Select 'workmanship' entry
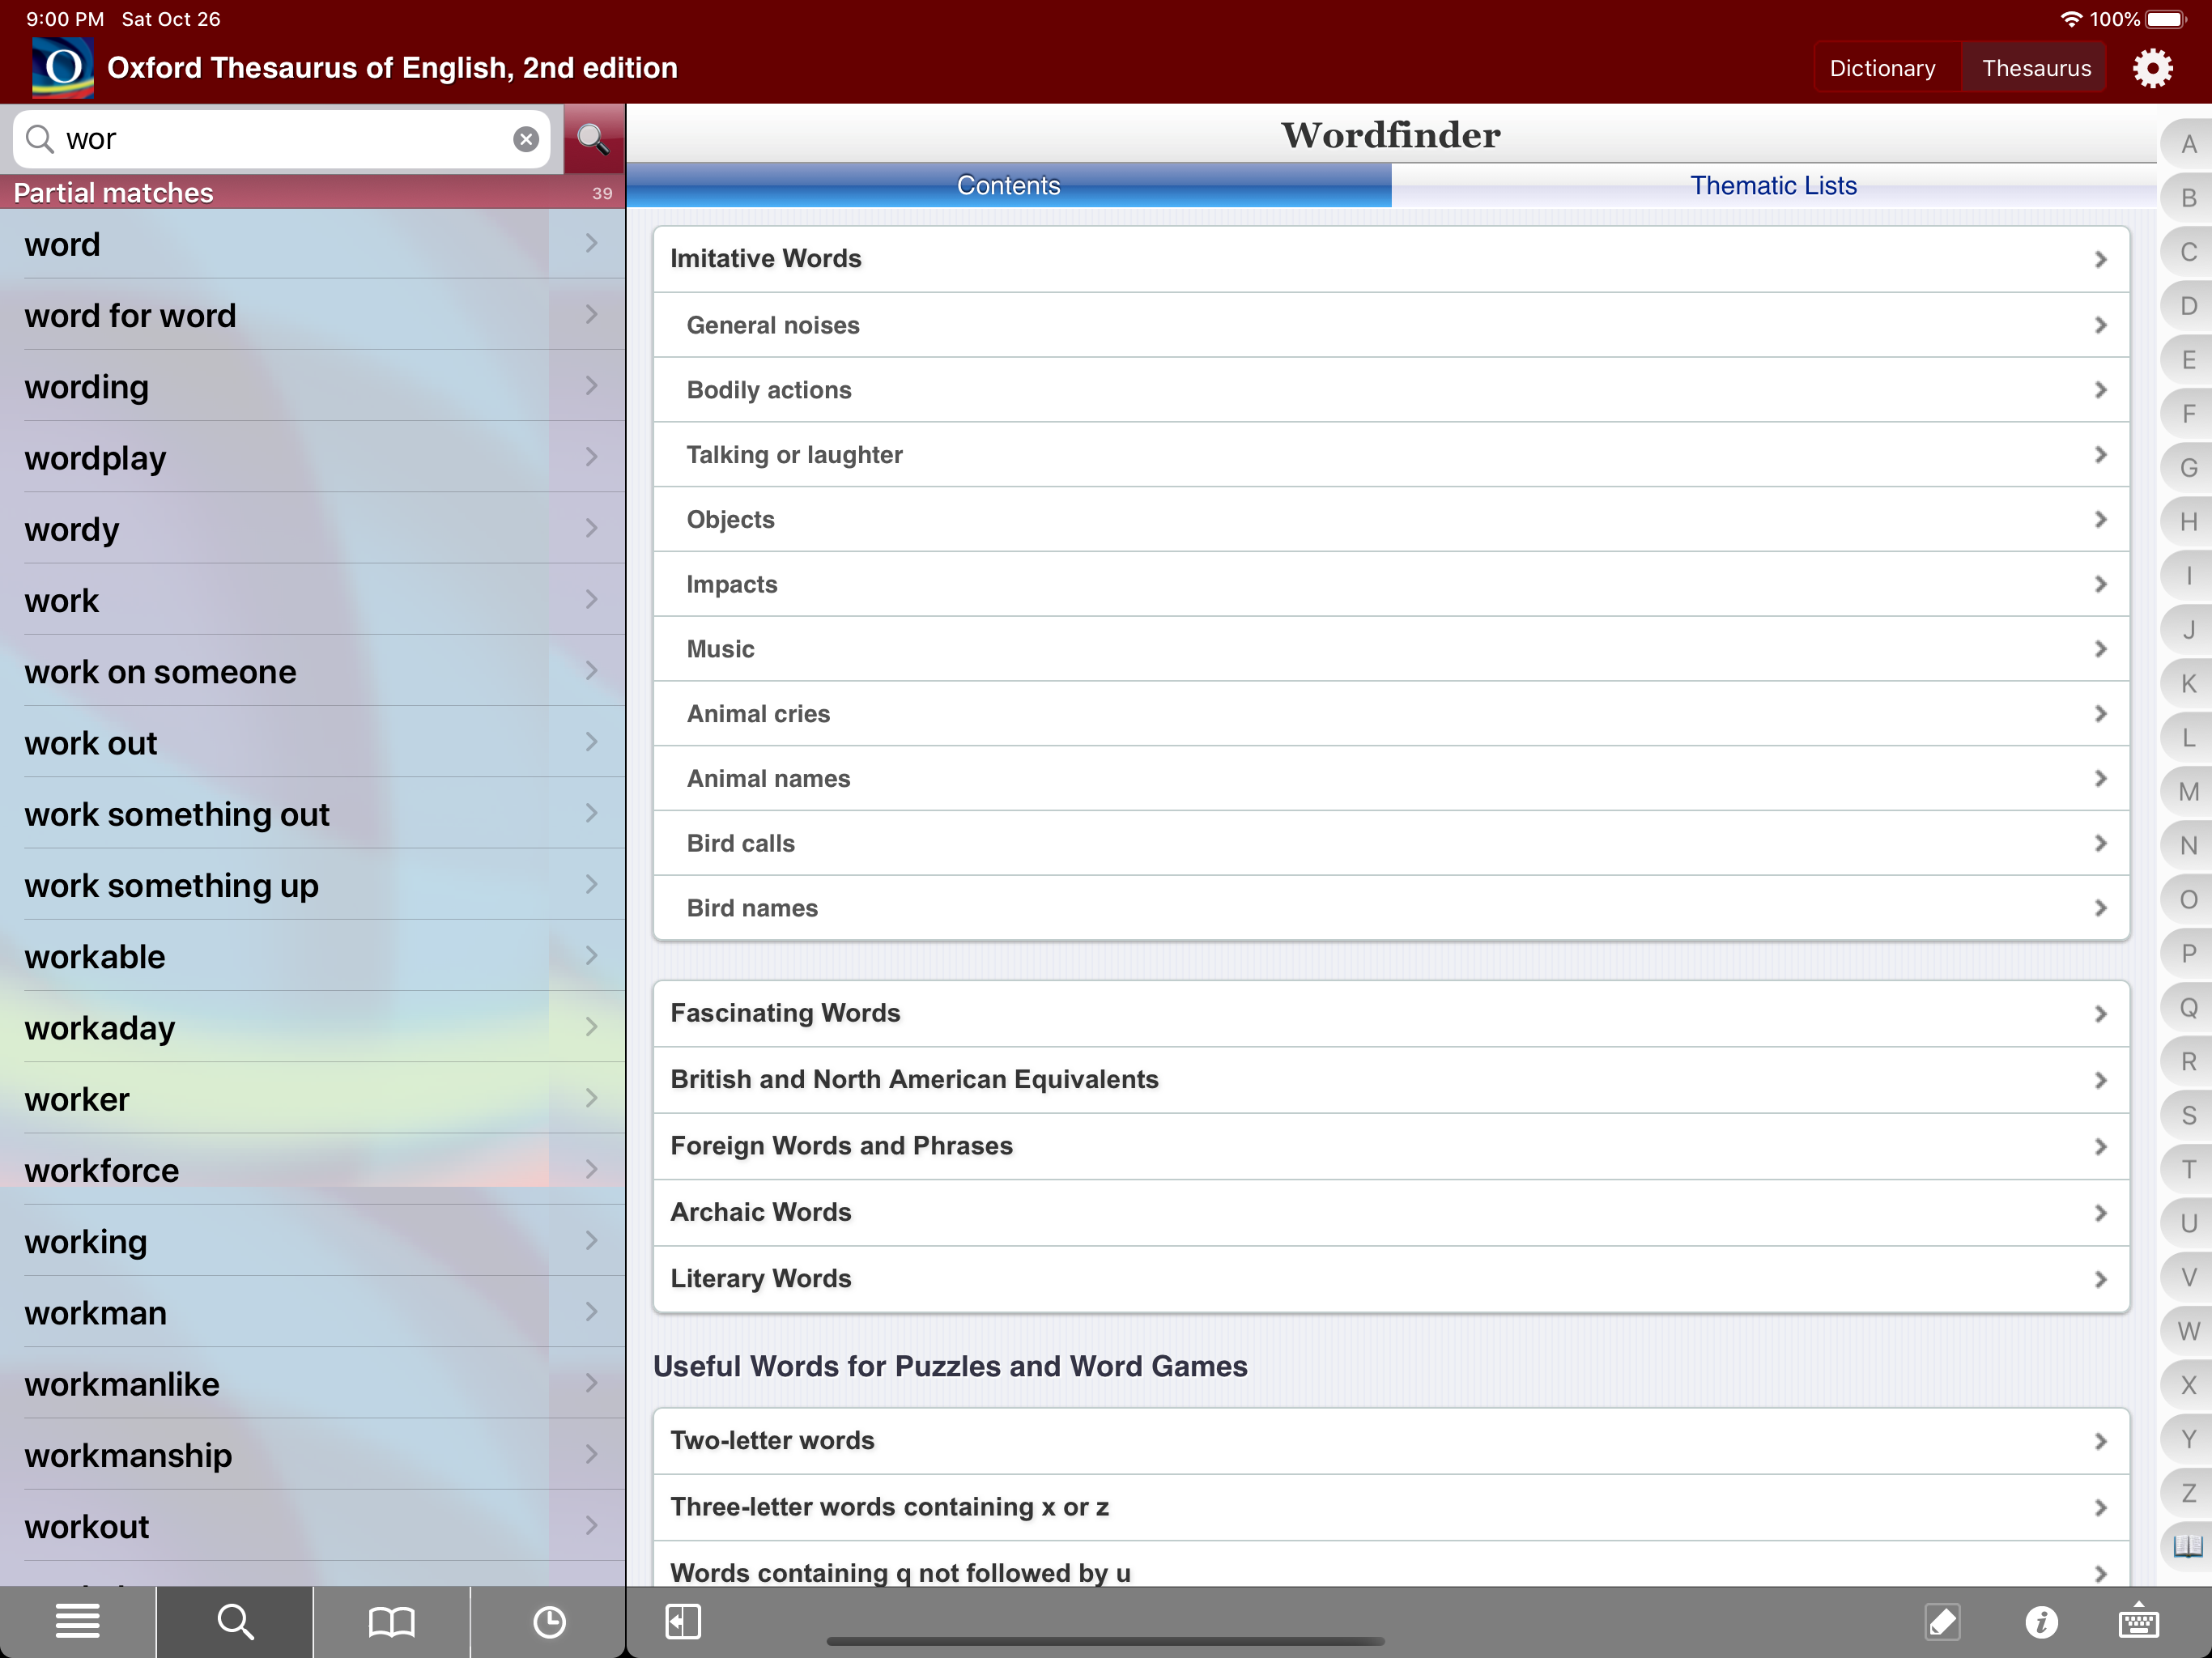The image size is (2212, 1658). [312, 1454]
